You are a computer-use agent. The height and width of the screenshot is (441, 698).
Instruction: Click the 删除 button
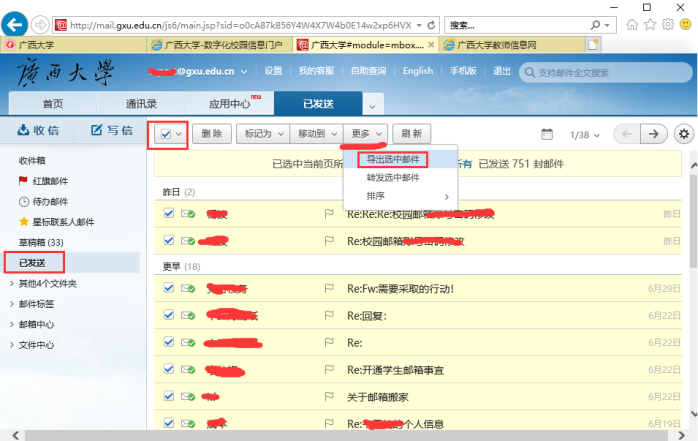[x=211, y=134]
